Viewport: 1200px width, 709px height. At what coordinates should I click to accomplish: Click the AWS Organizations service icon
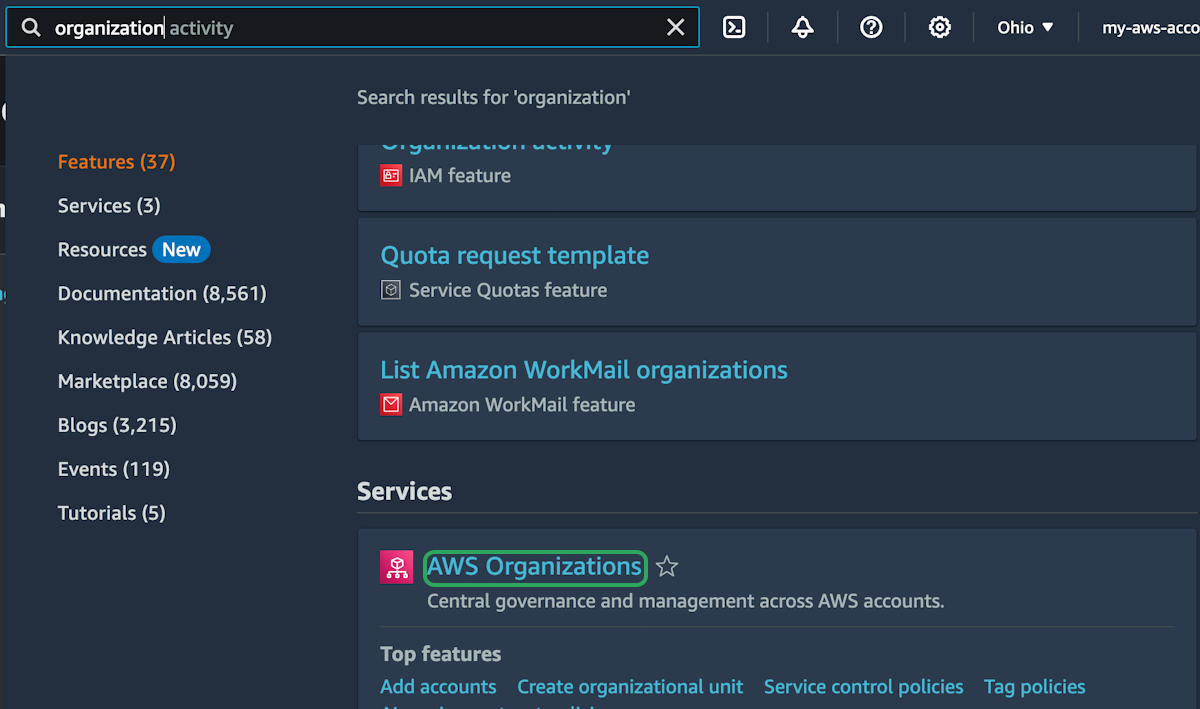(397, 567)
